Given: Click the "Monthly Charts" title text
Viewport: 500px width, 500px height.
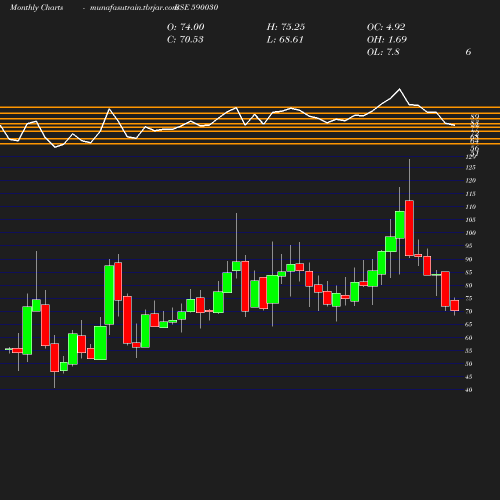Looking at the screenshot, I should (x=36, y=8).
